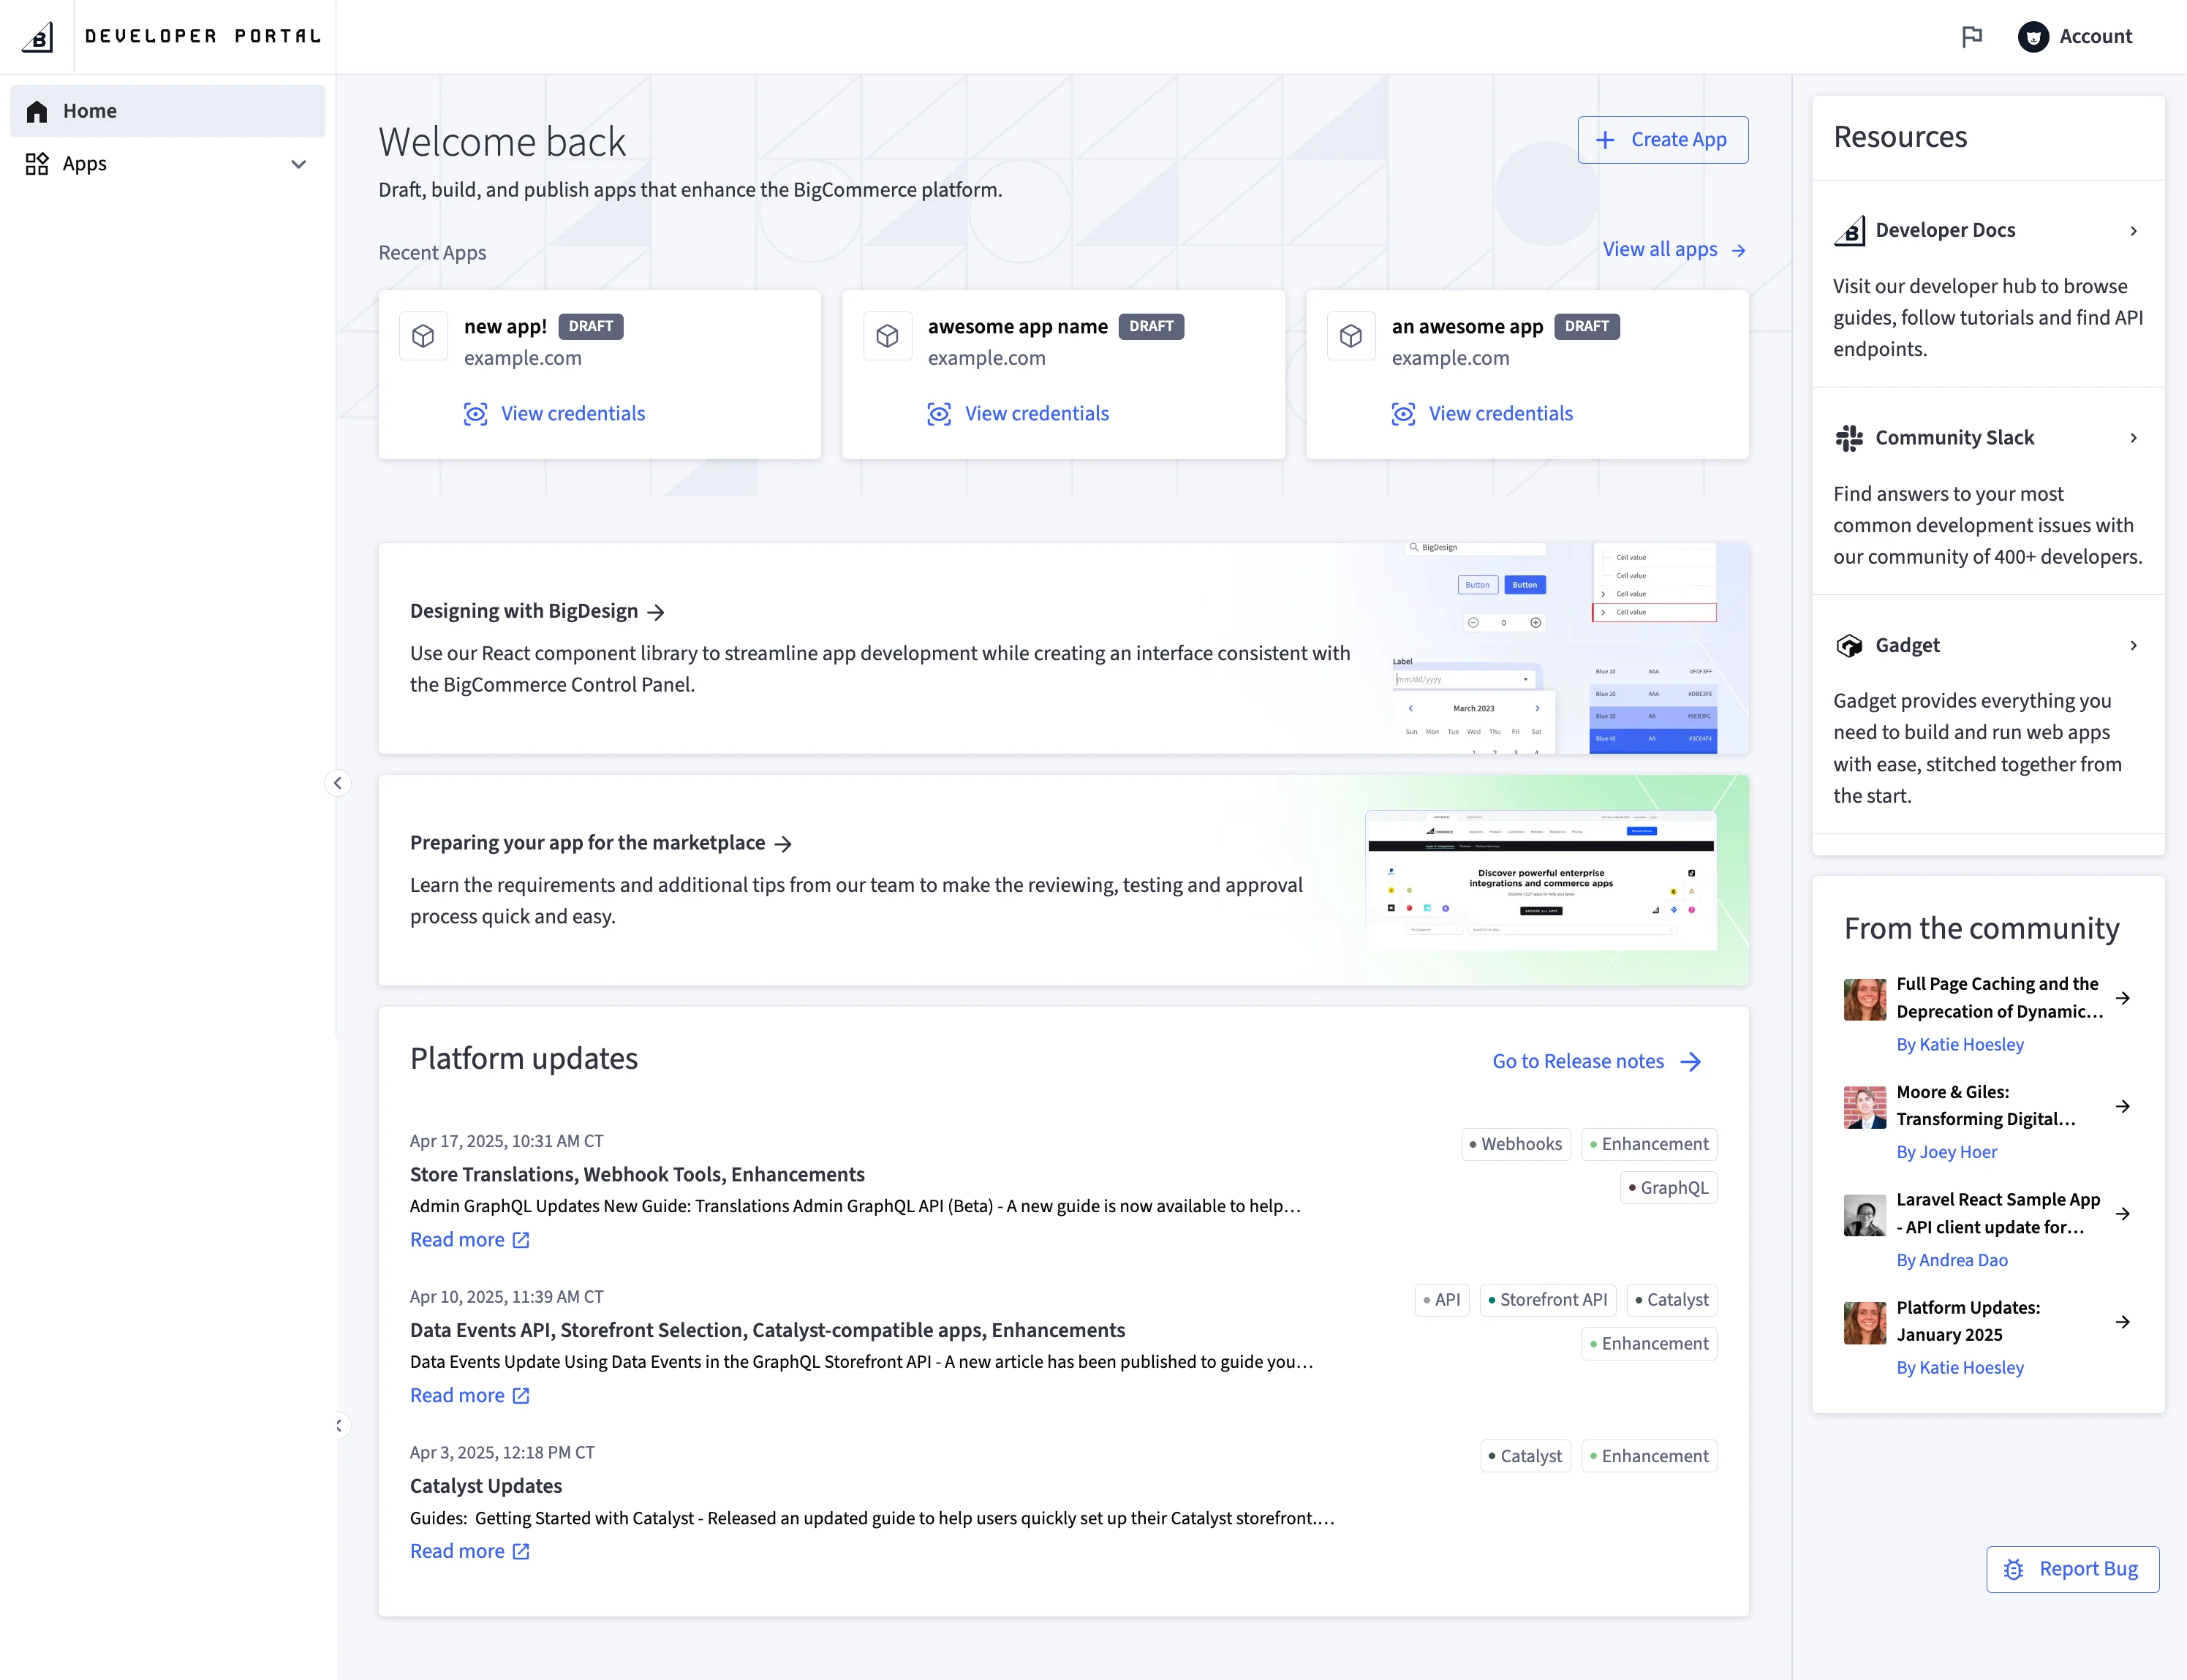The width and height of the screenshot is (2187, 1680).
Task: Click the flag icon in the top bar
Action: click(x=1971, y=36)
